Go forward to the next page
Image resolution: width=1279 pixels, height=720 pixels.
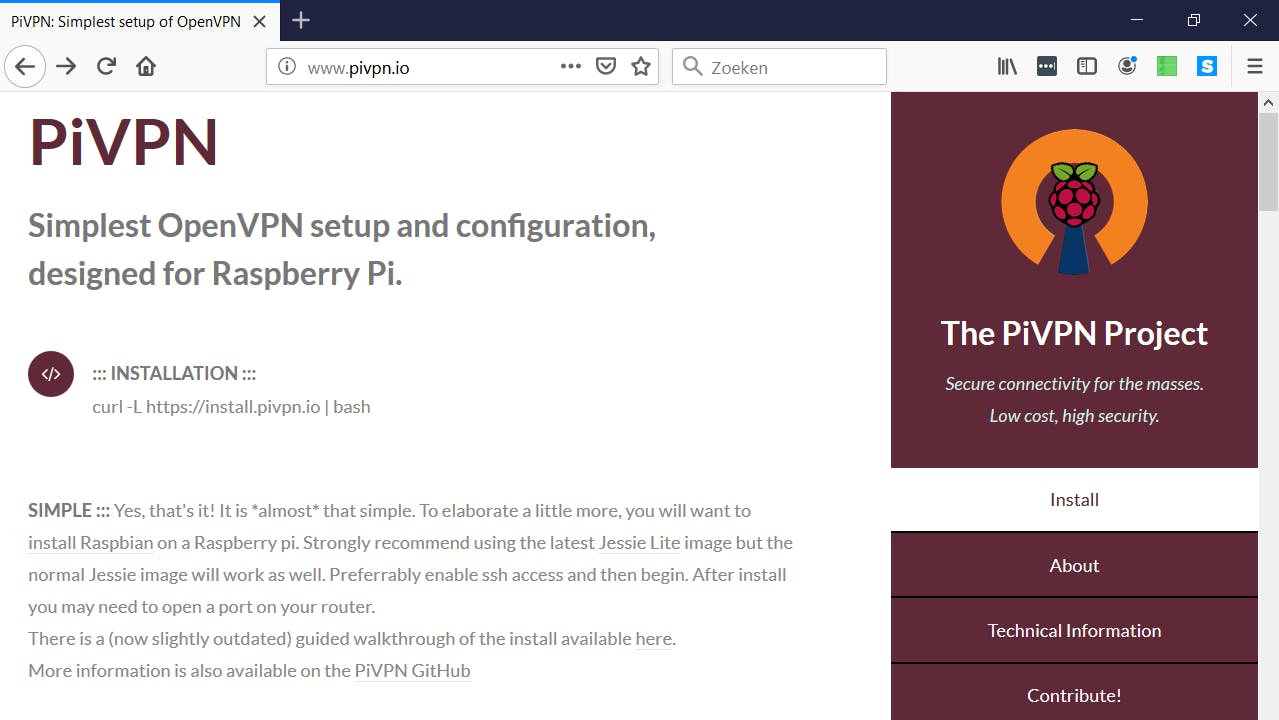(66, 67)
